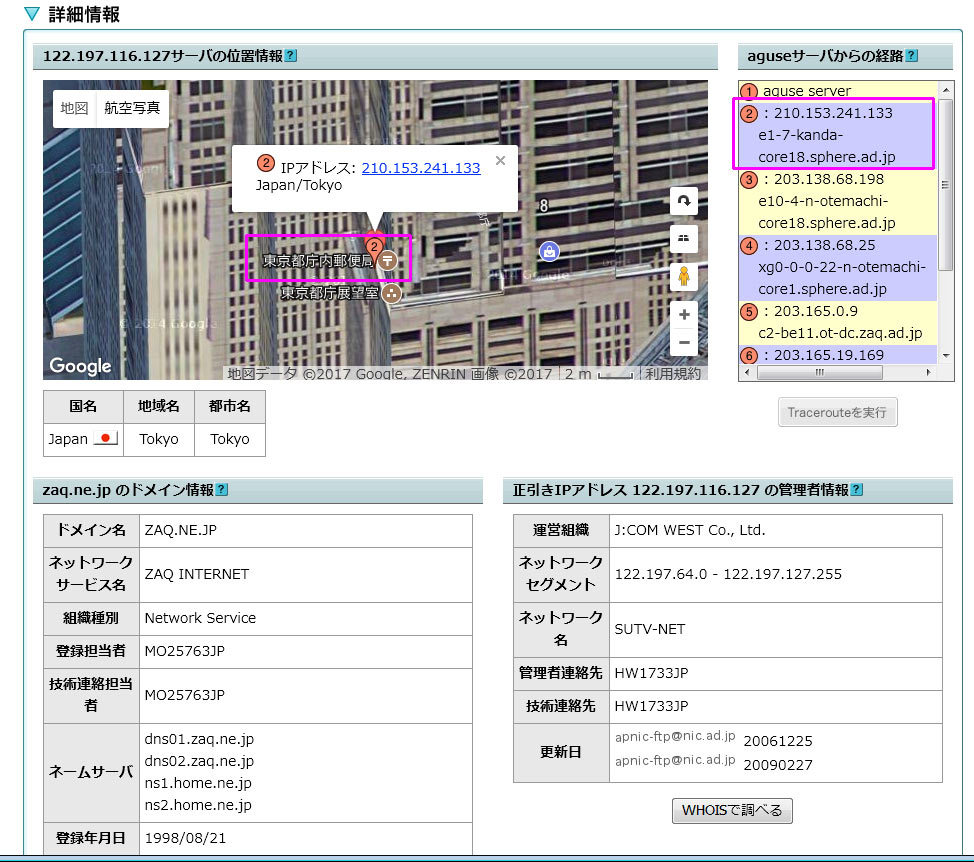Viewport: 974px width, 862px height.
Task: Click name server dns01.zaq.ne.jp
Action: click(x=199, y=739)
